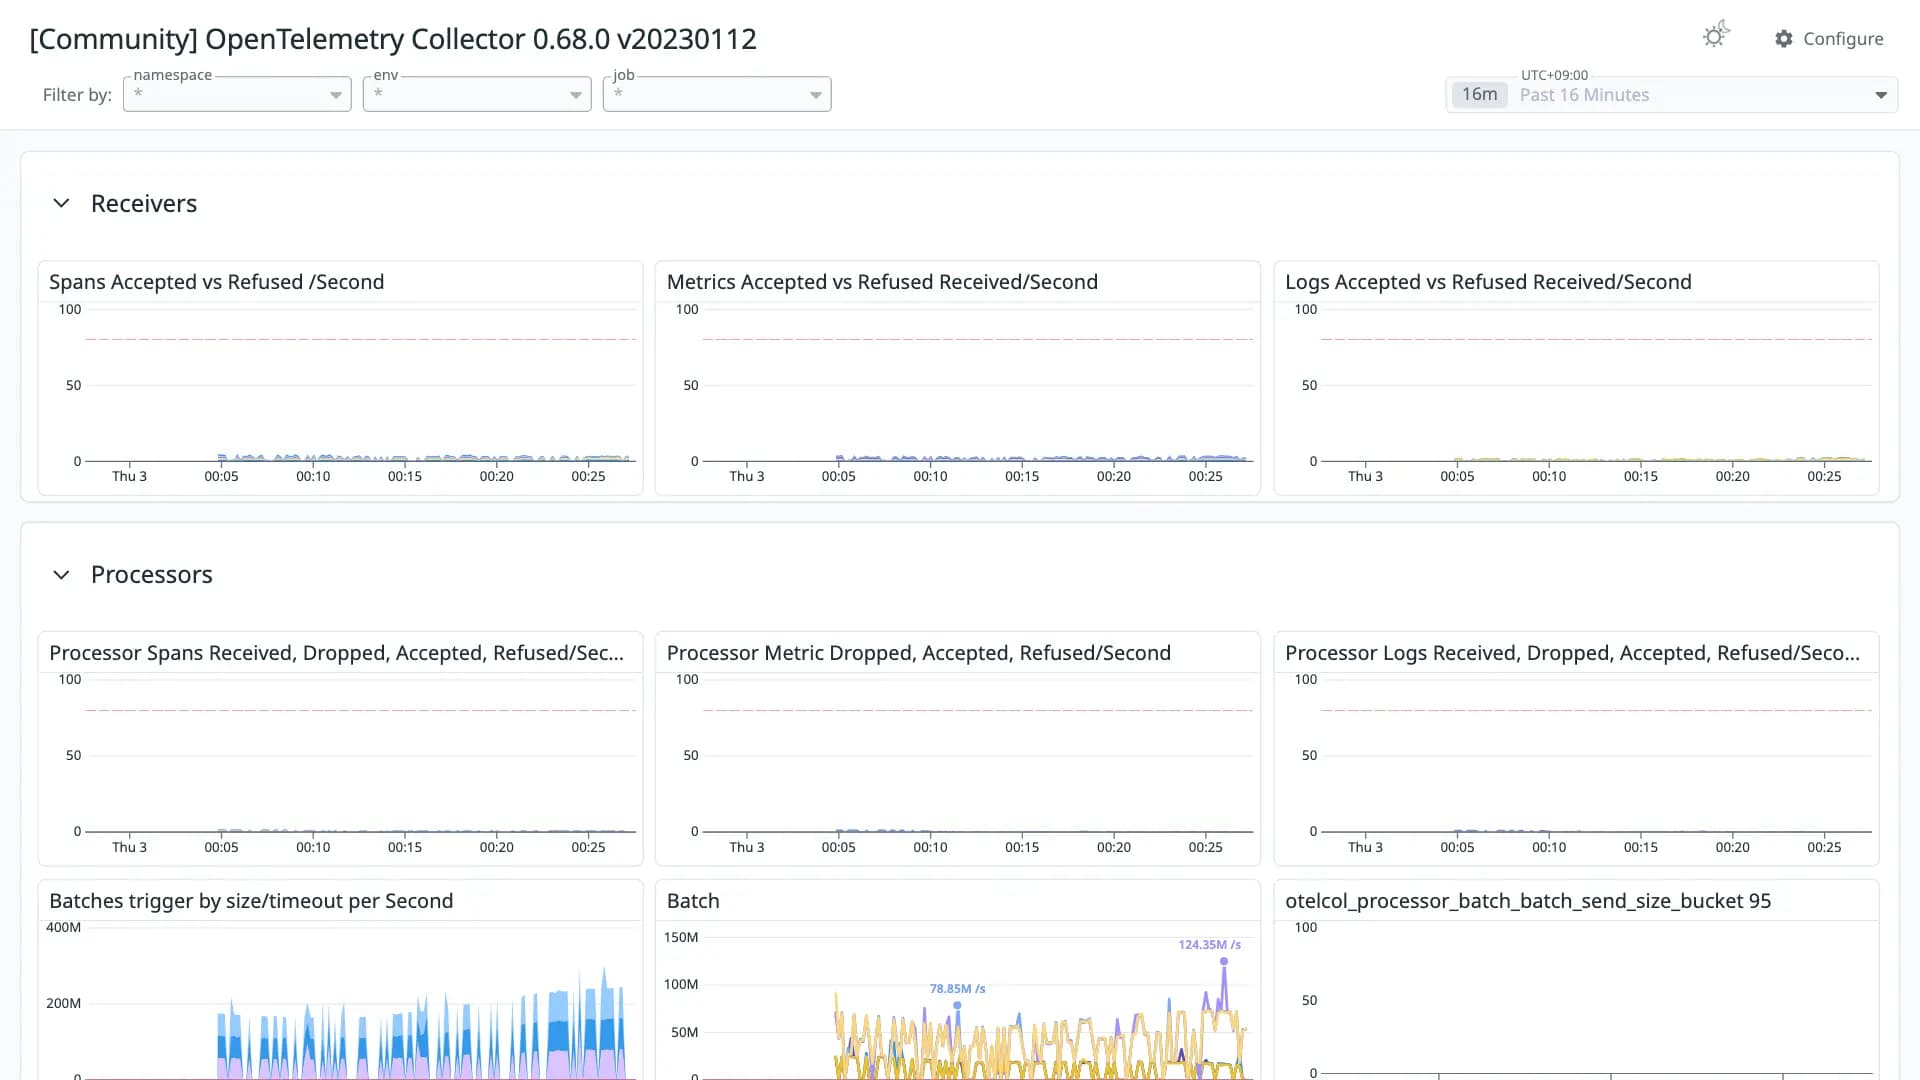Click the otelcol_processor_batch_batch_send_size_bucket 95 title
1920x1080 pixels.
click(1528, 901)
